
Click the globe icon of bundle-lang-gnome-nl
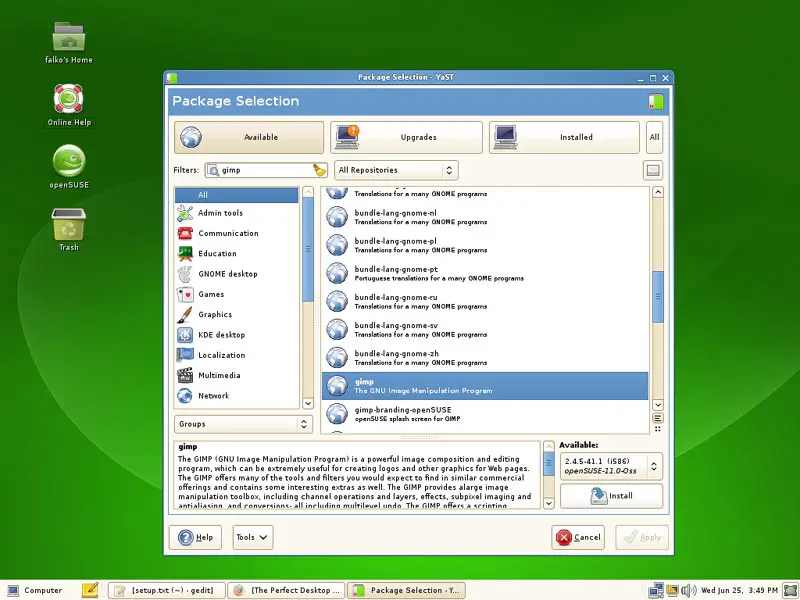click(x=337, y=217)
